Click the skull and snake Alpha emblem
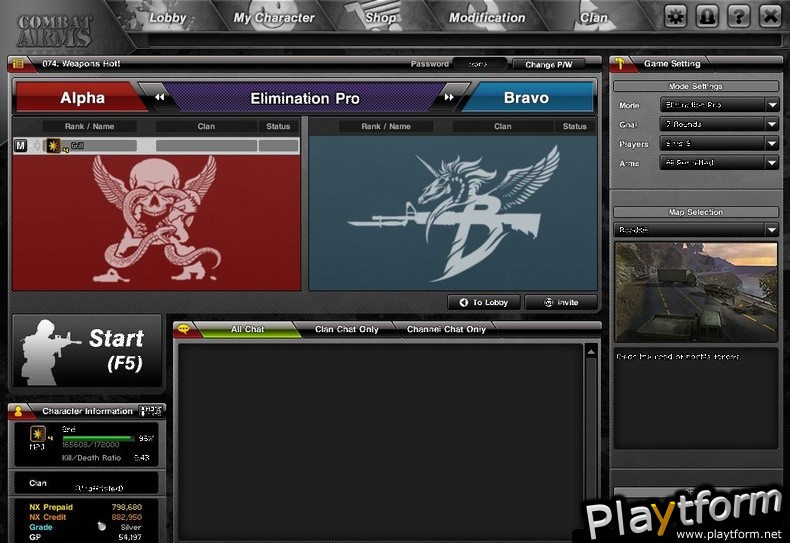 (x=156, y=219)
